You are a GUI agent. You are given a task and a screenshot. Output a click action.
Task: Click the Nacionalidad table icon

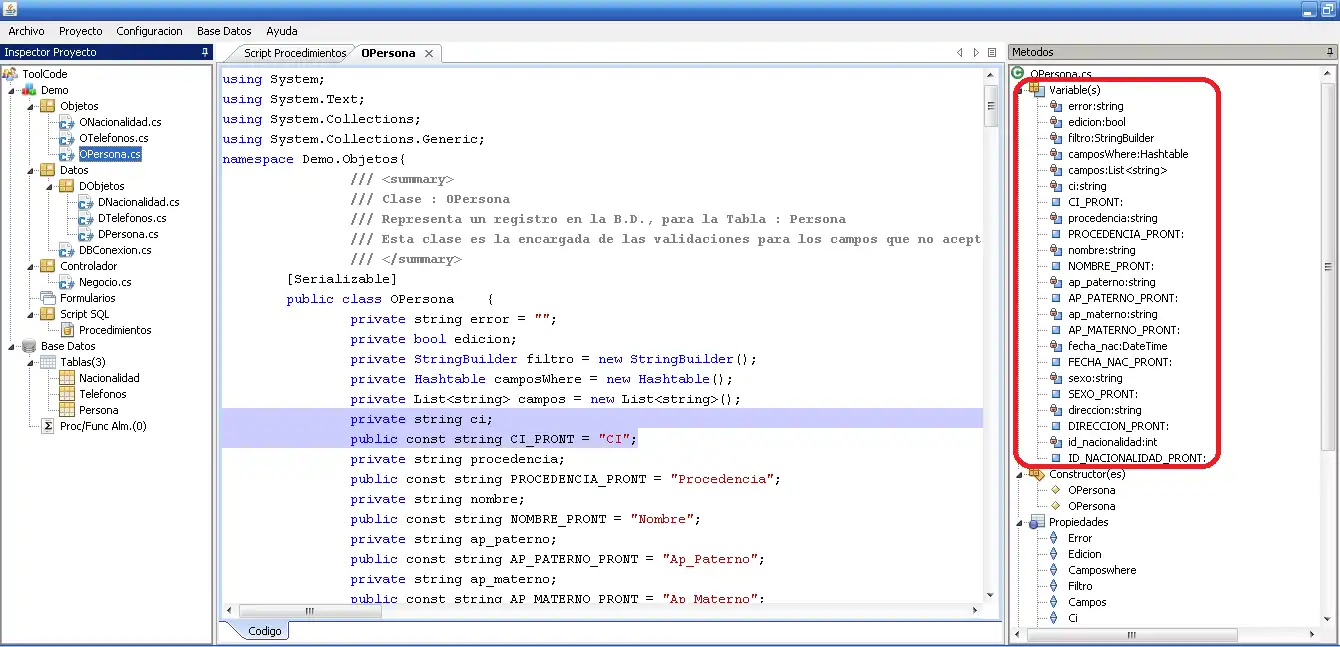tap(67, 378)
